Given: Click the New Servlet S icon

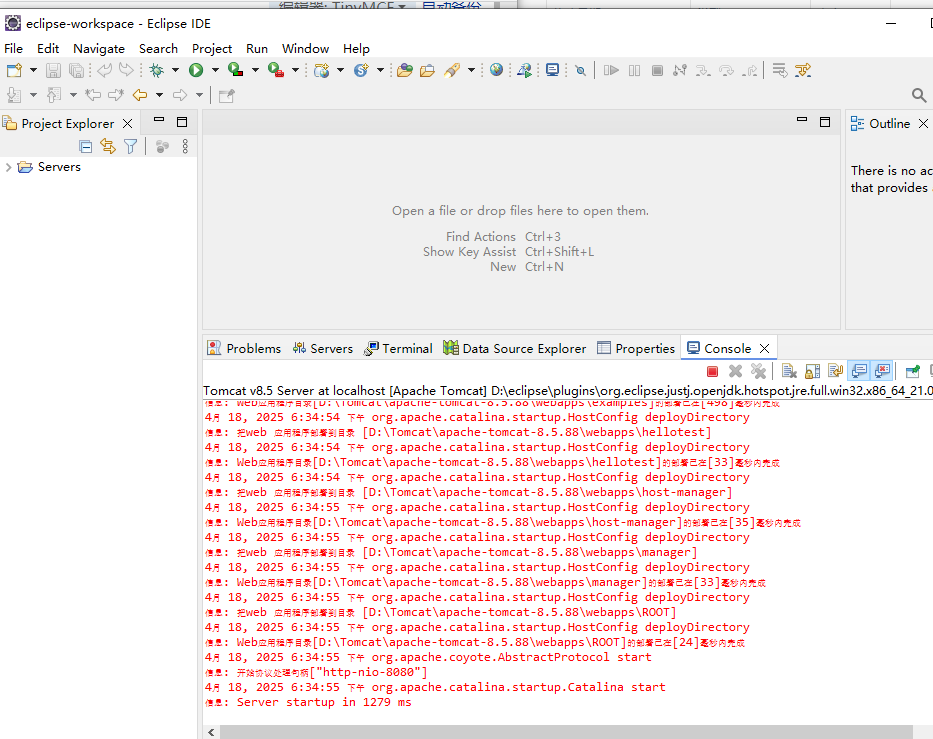Looking at the screenshot, I should 361,70.
